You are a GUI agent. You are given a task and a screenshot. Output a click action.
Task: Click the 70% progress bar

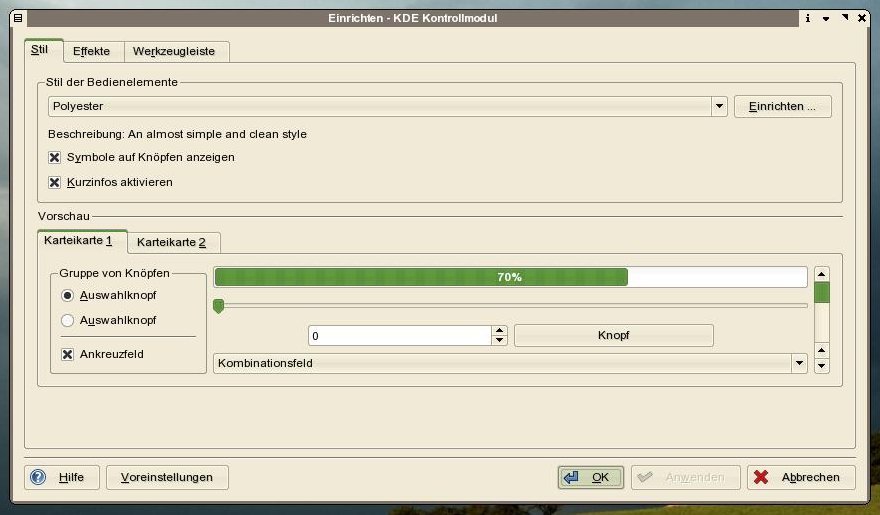[510, 277]
